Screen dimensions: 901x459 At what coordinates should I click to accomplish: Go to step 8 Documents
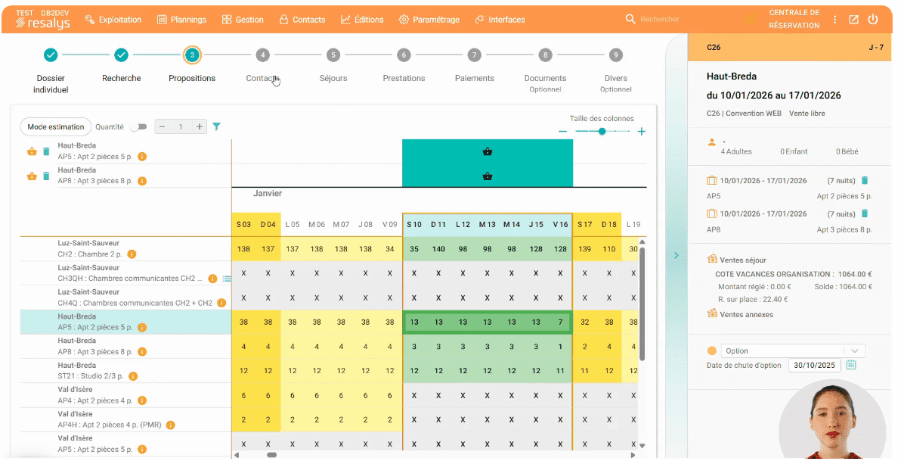click(x=545, y=55)
